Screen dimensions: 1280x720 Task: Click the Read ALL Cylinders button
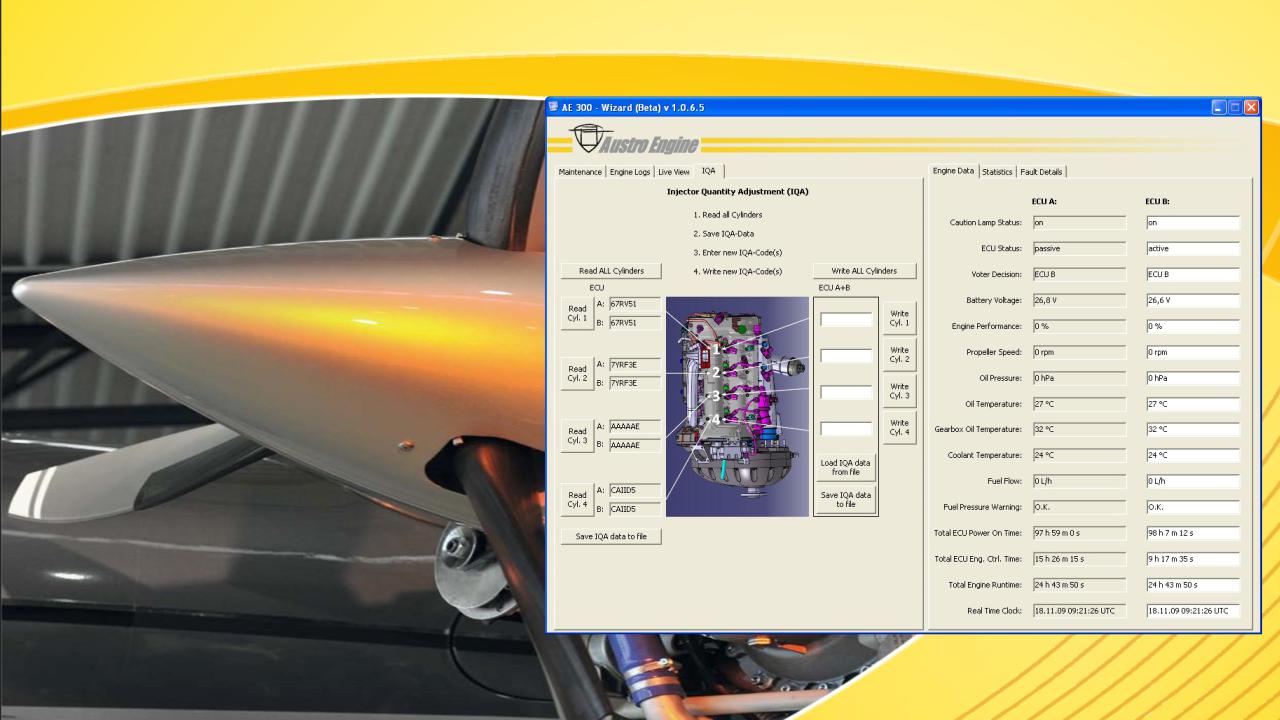(611, 270)
